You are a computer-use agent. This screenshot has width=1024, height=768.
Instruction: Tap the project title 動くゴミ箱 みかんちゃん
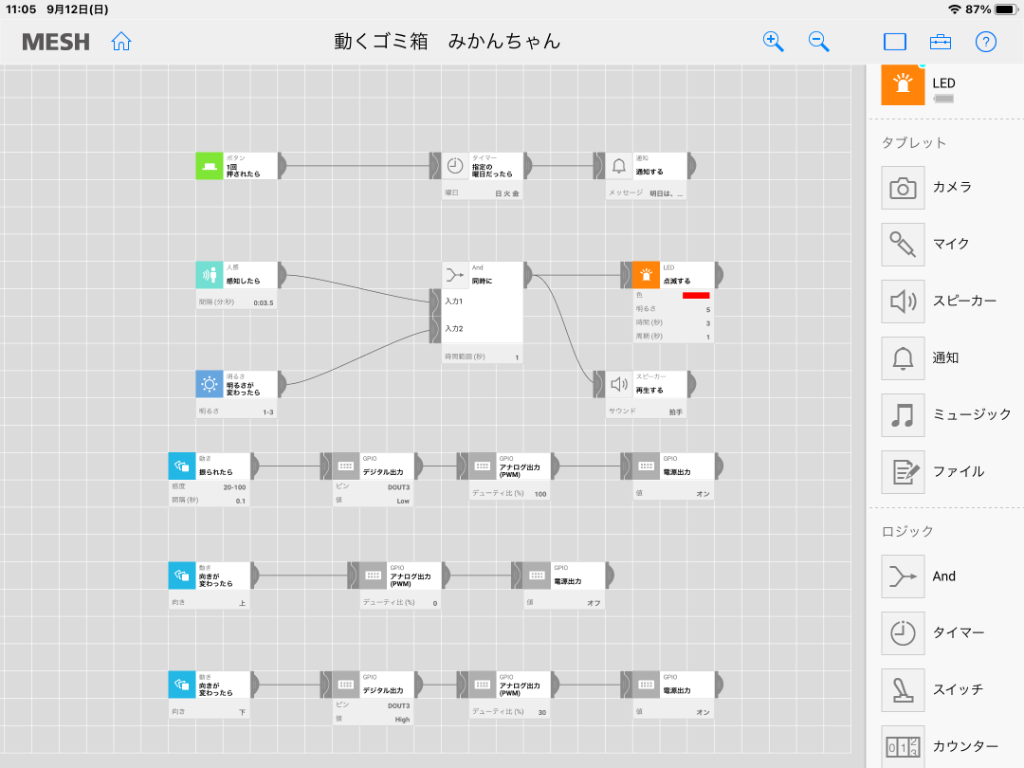coord(447,41)
